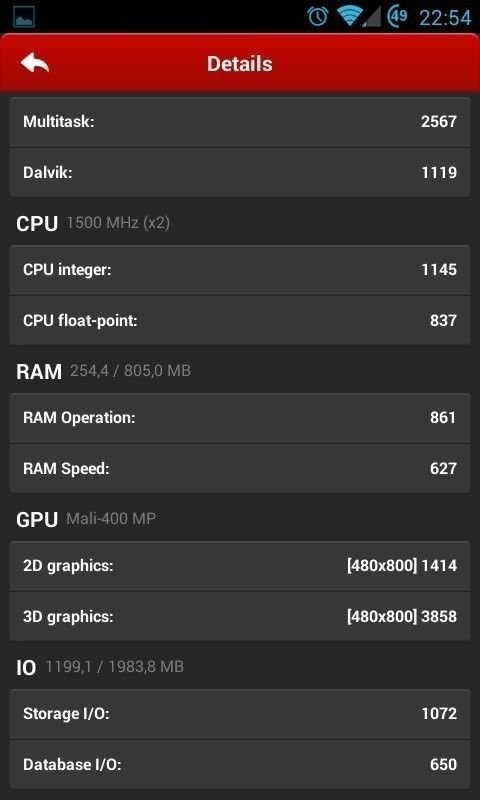This screenshot has width=480, height=800.
Task: Tap the alarm clock status icon
Action: click(x=318, y=16)
